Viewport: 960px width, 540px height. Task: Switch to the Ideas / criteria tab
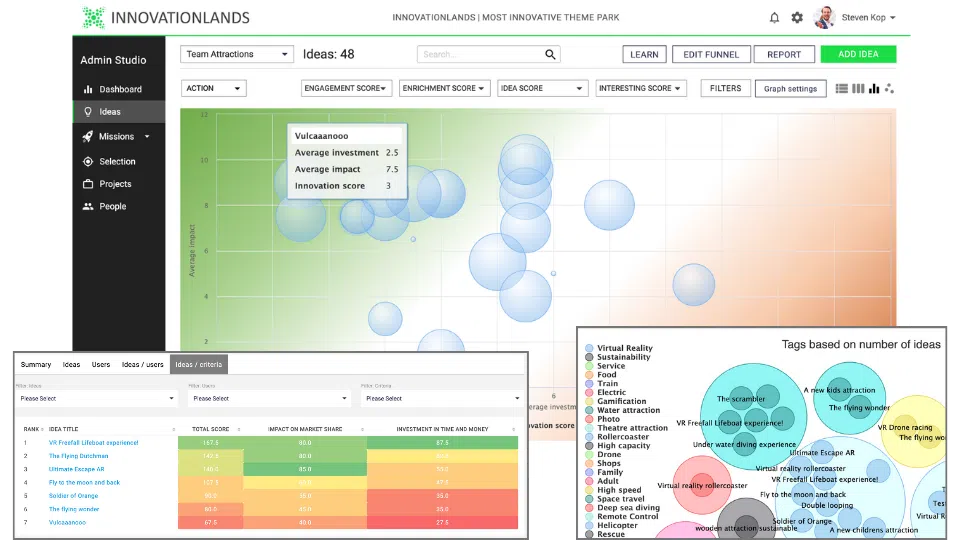[198, 364]
